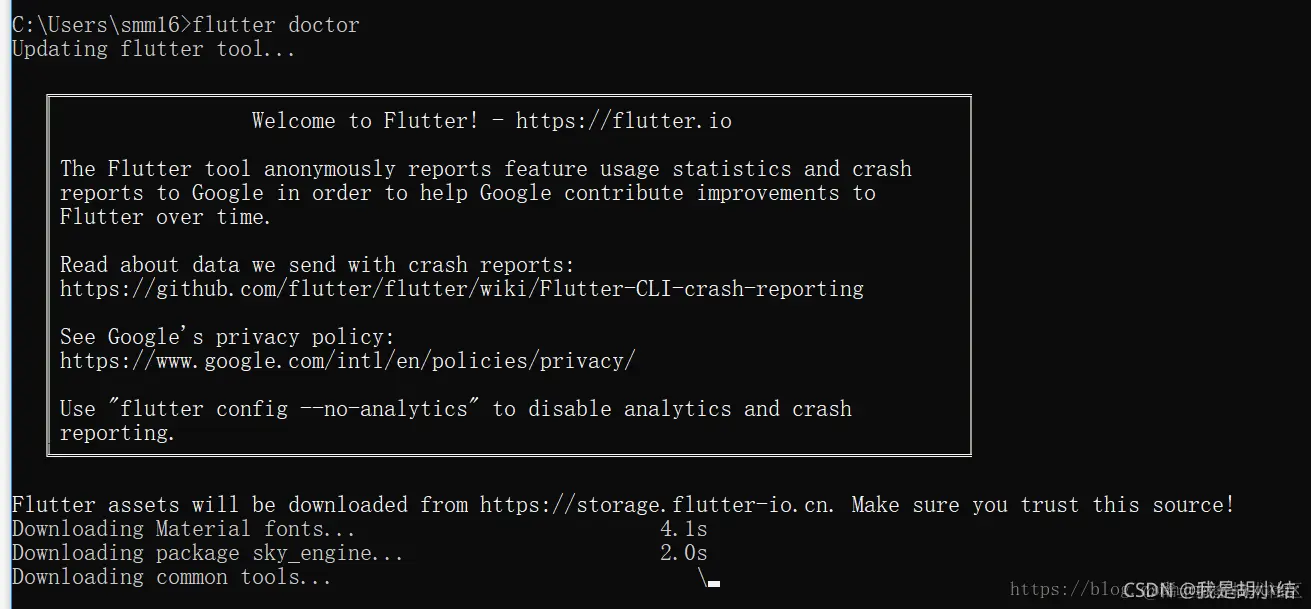The image size is (1311, 609).
Task: Click the https://flutter.io welcome link
Action: 624,121
